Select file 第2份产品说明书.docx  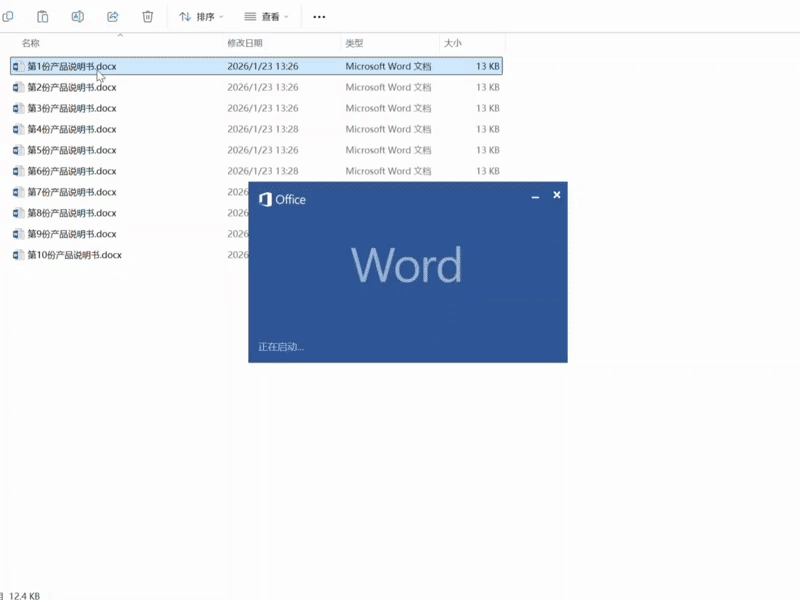[x=72, y=87]
